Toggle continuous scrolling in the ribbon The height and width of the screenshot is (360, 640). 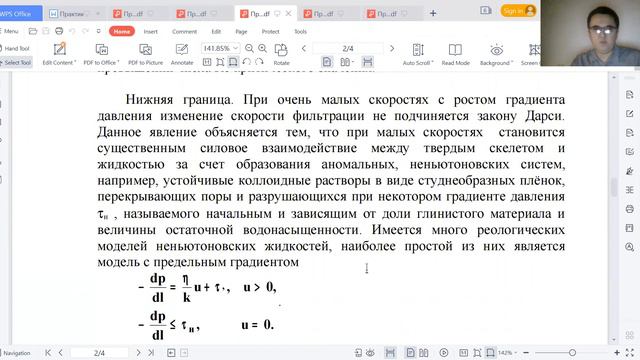pos(368,62)
